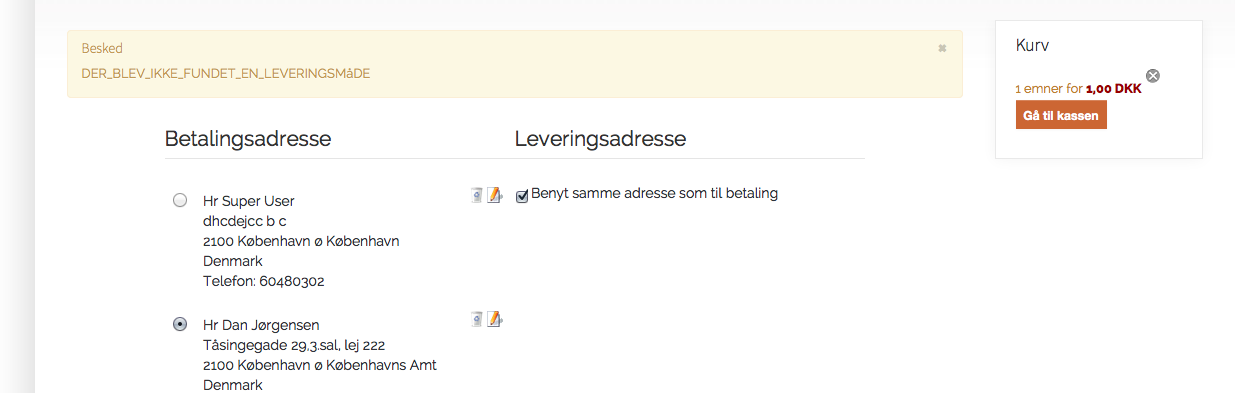The height and width of the screenshot is (393, 1235).
Task: Click the Hr Dan Jørgensen name text
Action: point(262,325)
